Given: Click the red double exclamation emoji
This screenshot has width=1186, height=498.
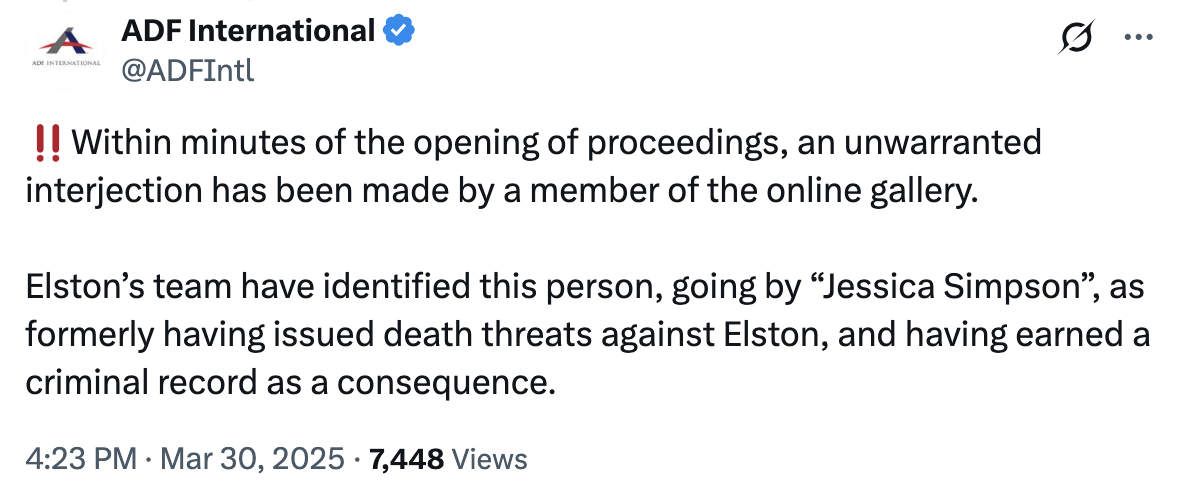Looking at the screenshot, I should 48,144.
